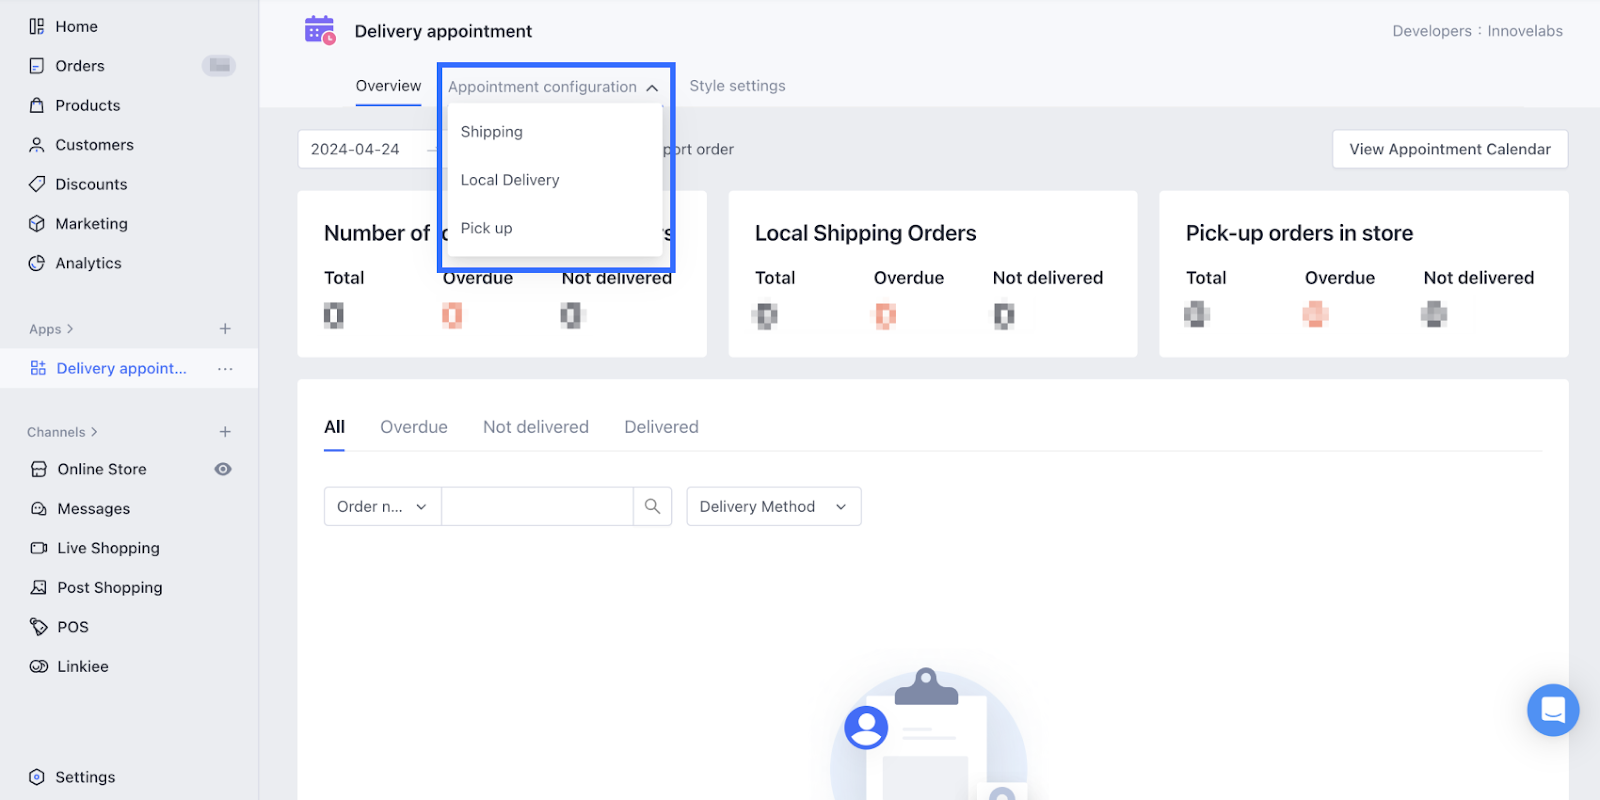This screenshot has width=1600, height=800.
Task: Click the search magnifier icon
Action: pyautogui.click(x=652, y=506)
